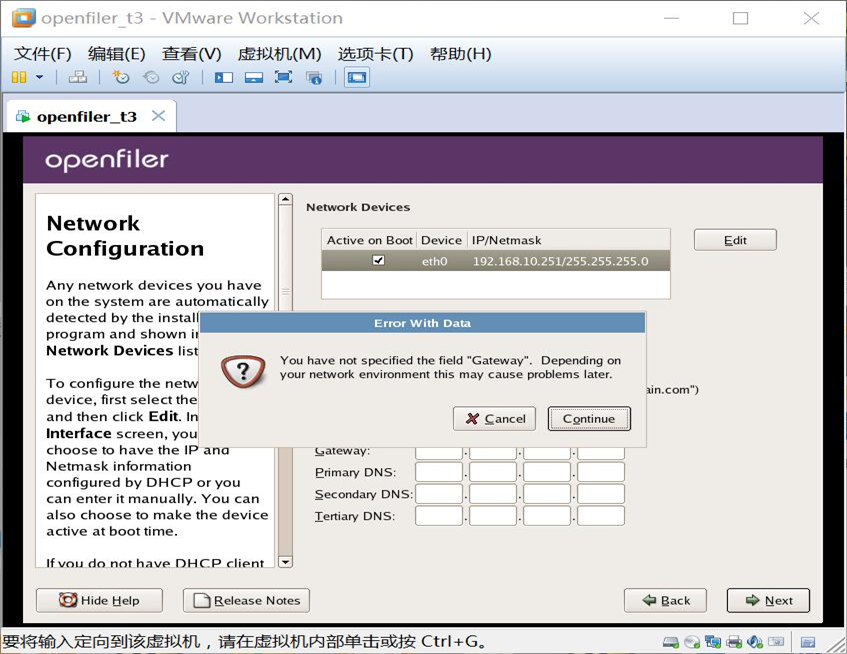
Task: Click the last Primary DNS octet field
Action: [601, 472]
